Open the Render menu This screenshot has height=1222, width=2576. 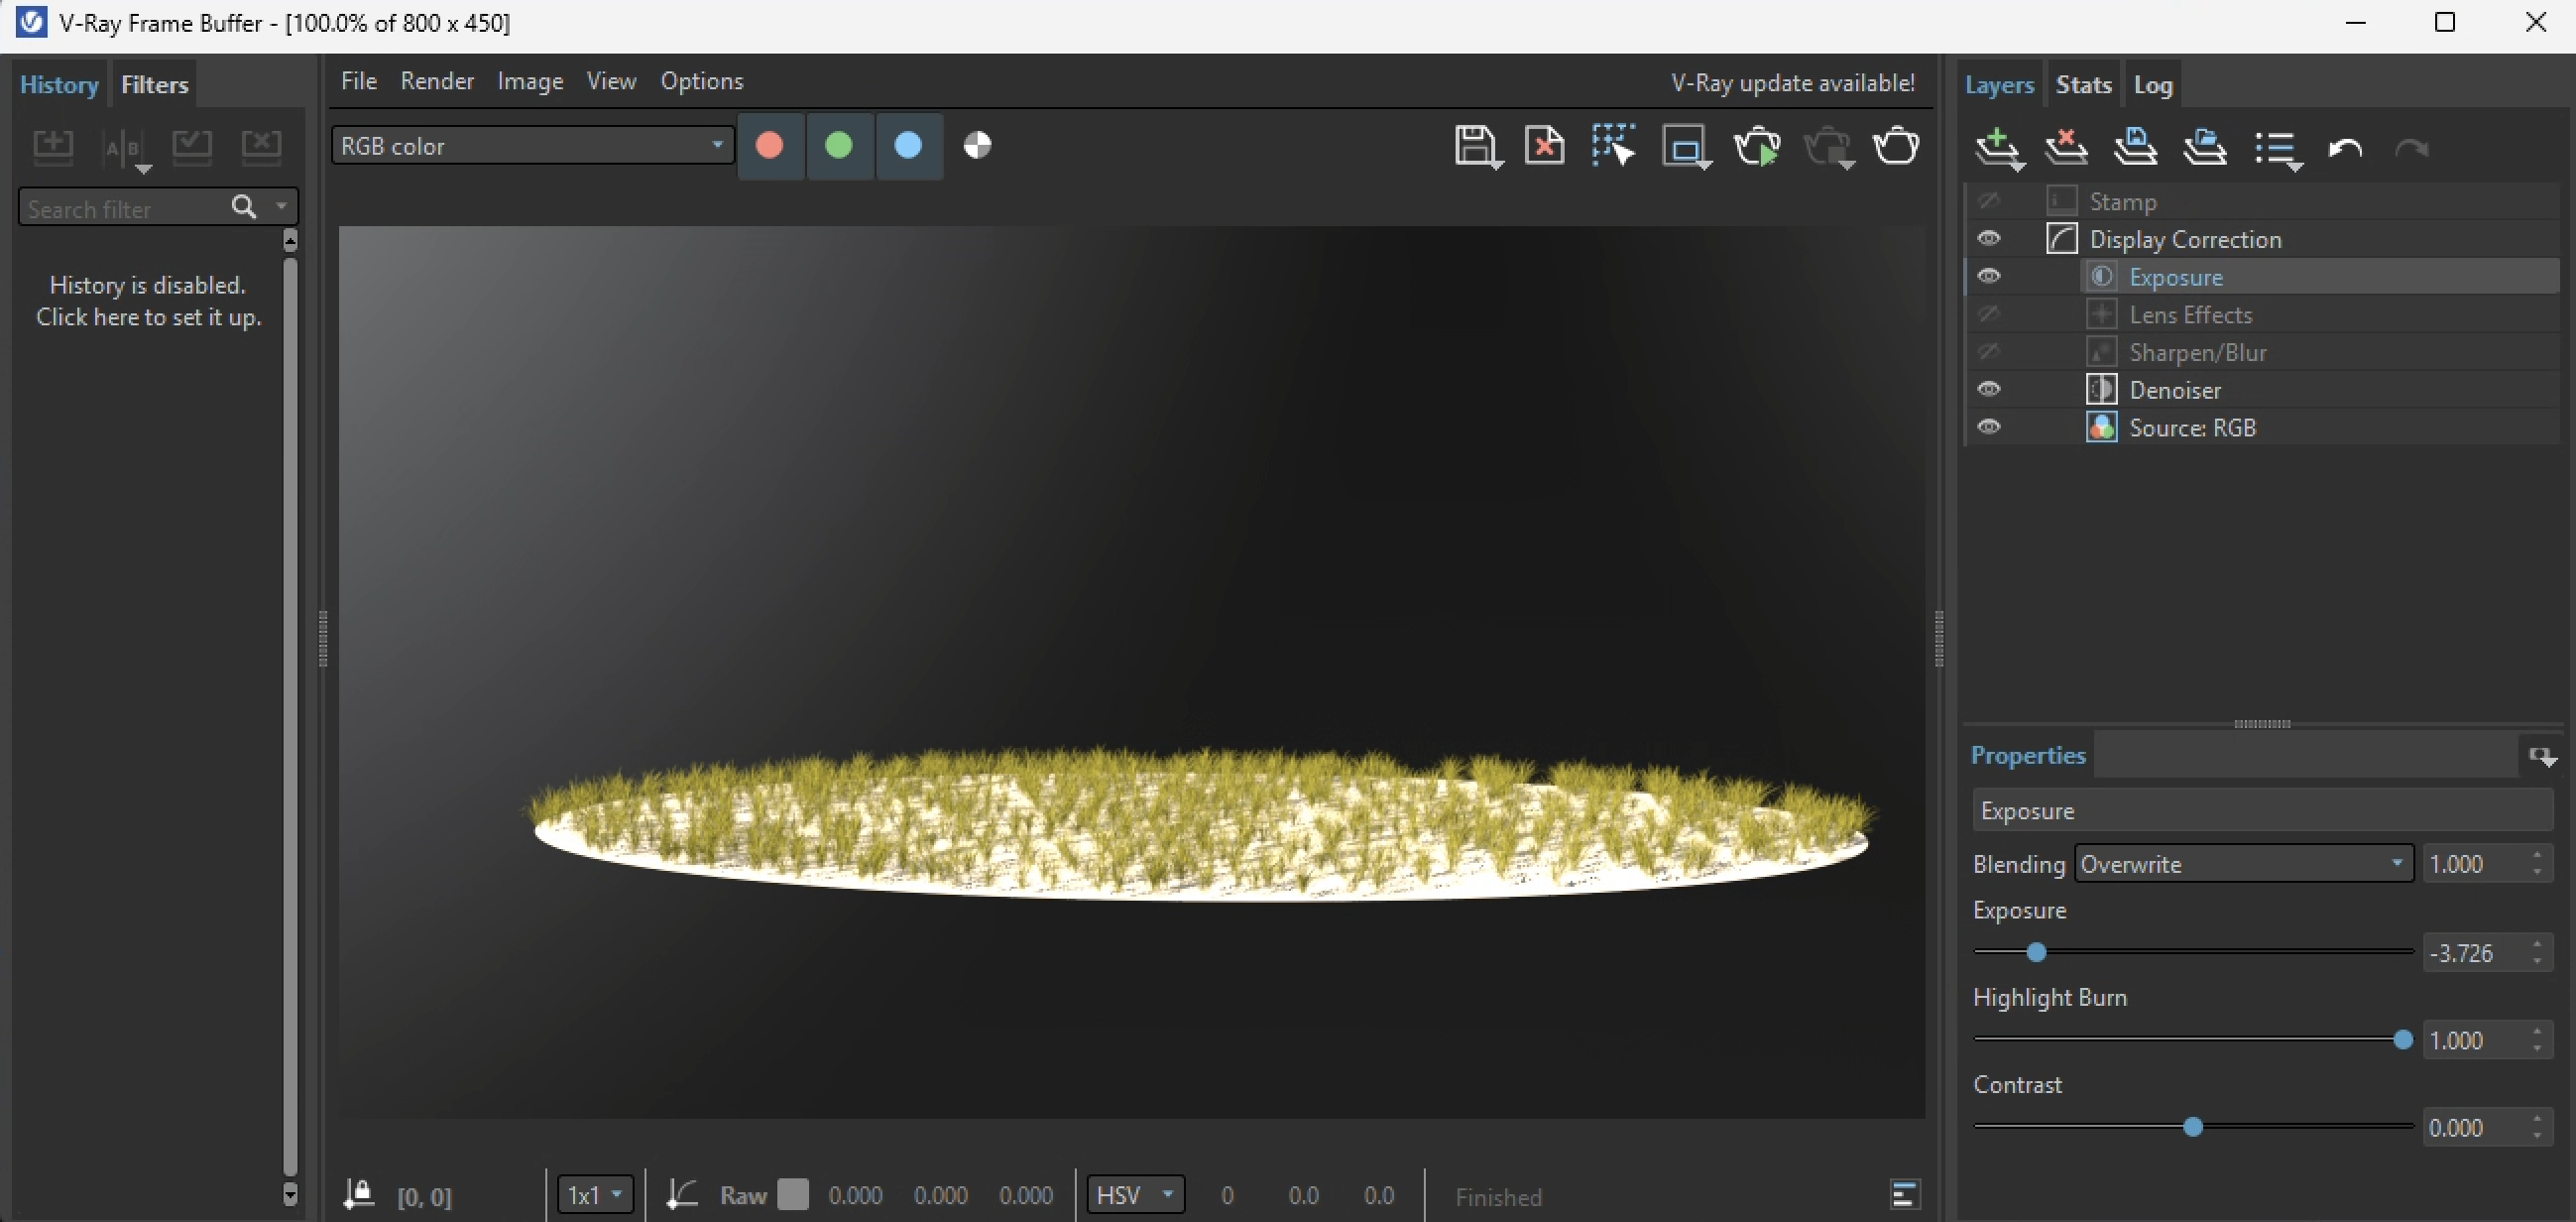pyautogui.click(x=437, y=81)
